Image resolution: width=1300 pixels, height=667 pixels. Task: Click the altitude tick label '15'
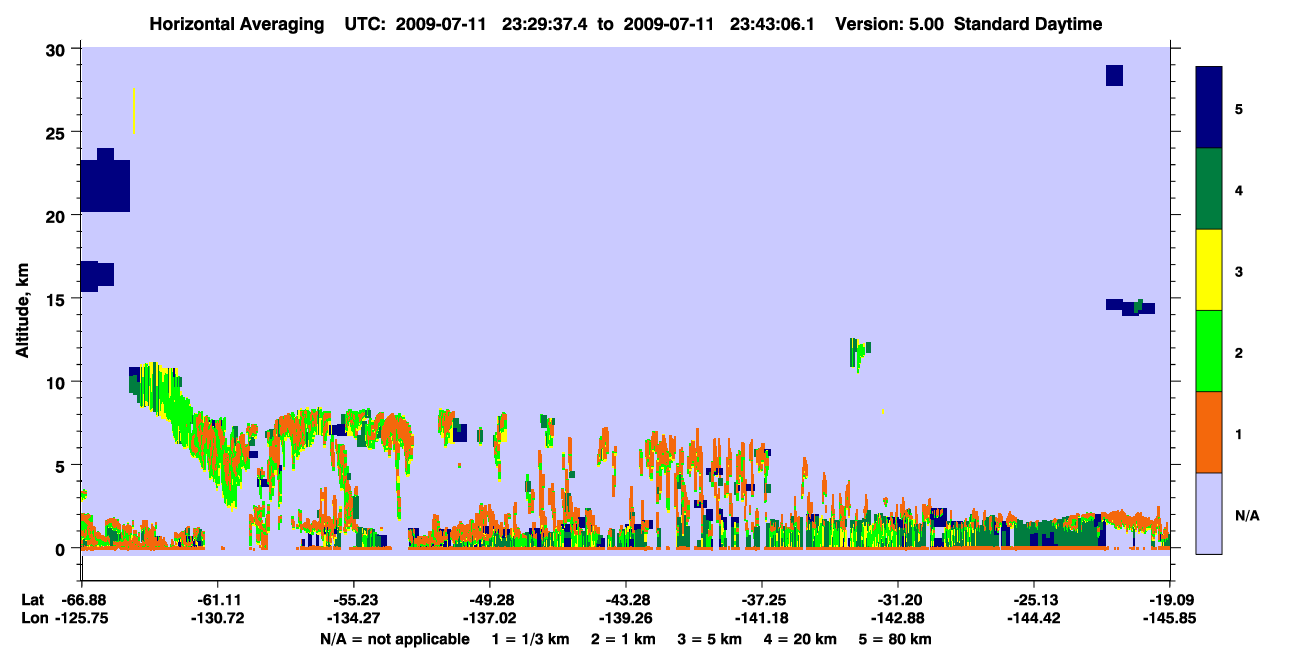coord(58,299)
